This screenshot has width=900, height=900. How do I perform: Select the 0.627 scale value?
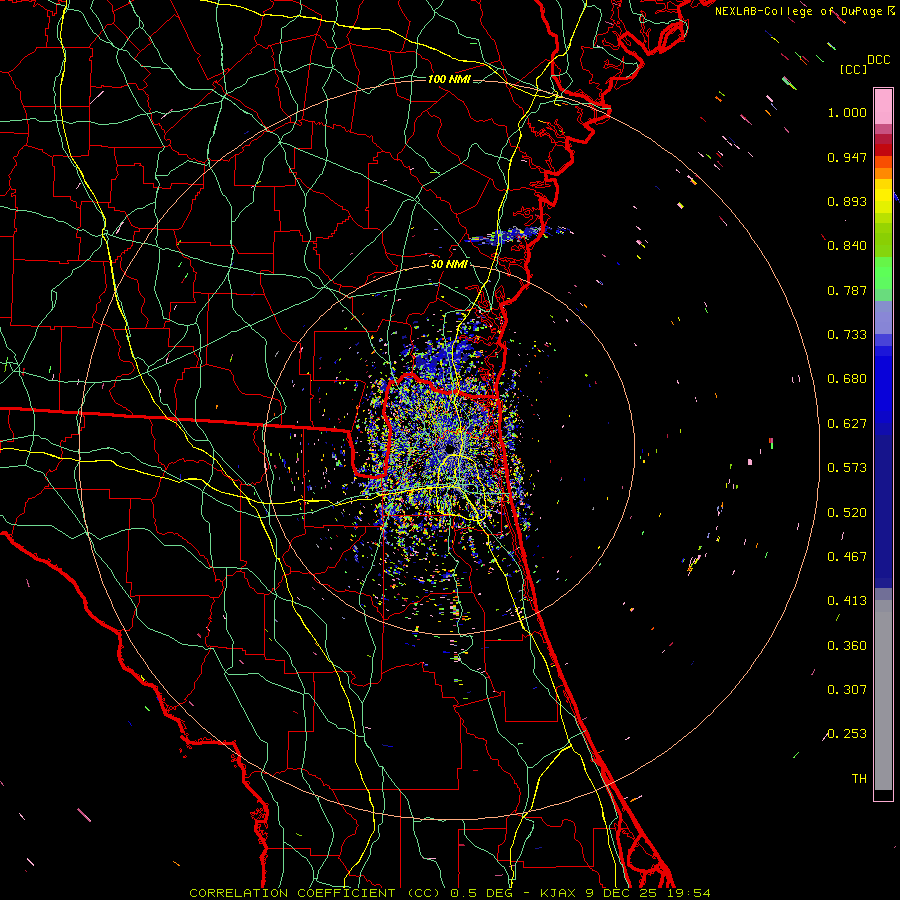click(x=847, y=424)
